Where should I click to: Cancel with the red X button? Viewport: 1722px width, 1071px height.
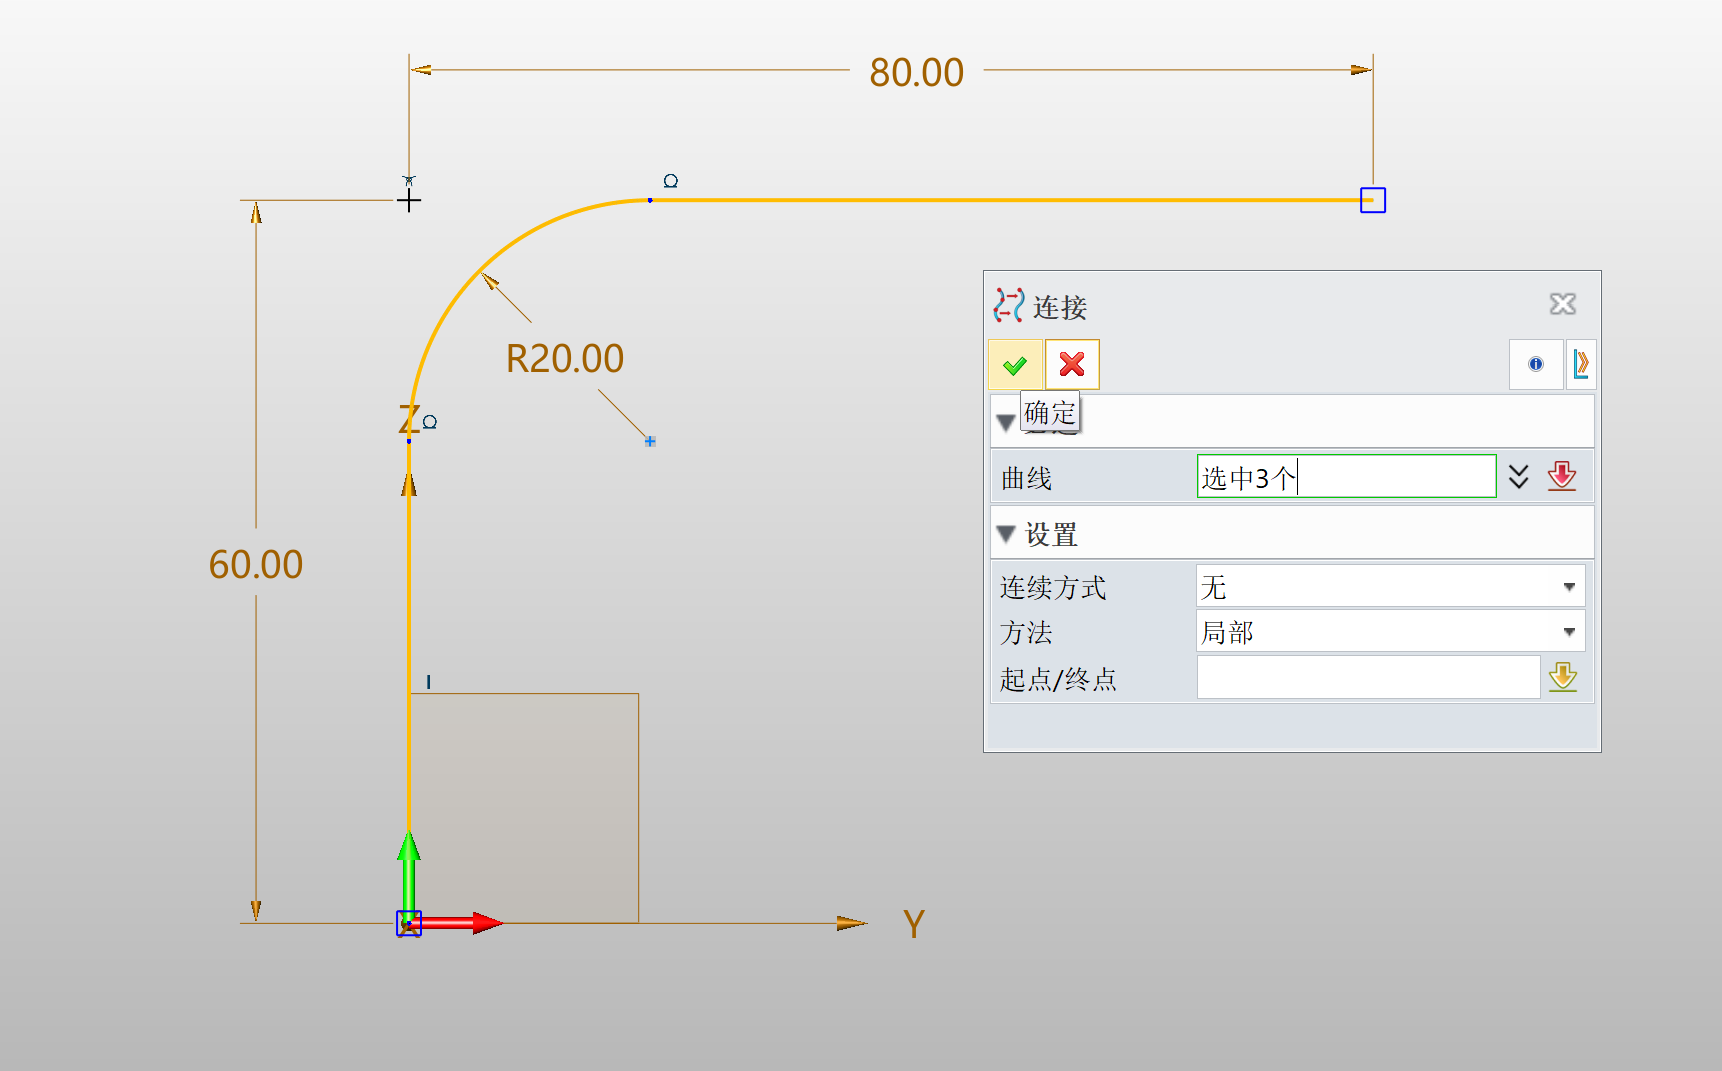(1072, 365)
